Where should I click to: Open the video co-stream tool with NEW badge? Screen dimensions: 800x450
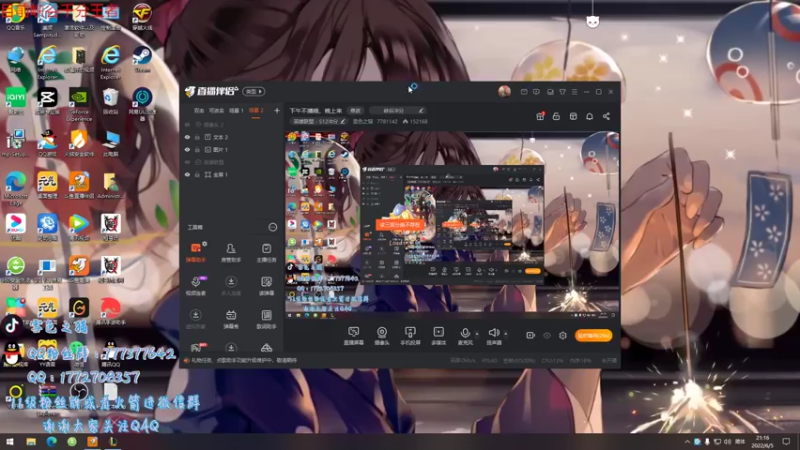click(x=196, y=286)
